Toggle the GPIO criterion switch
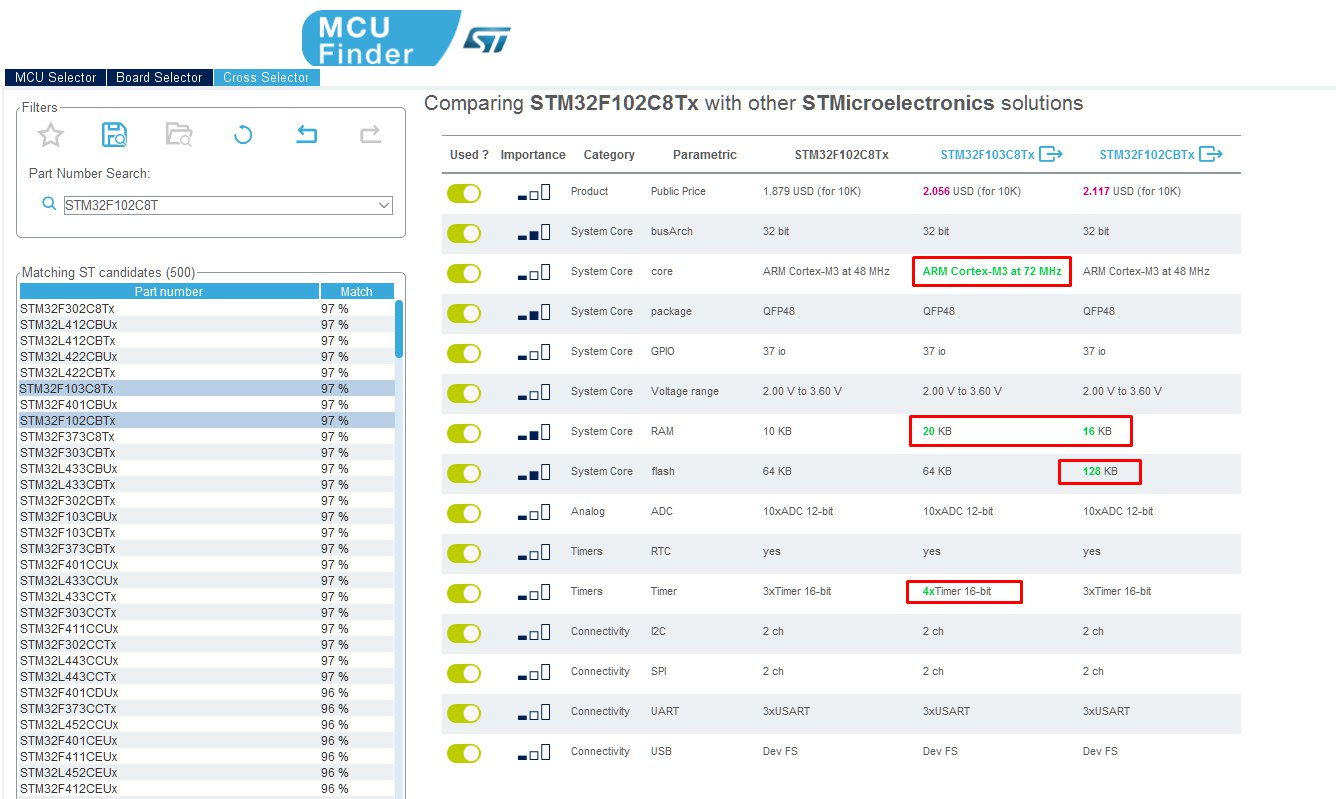Viewport: 1336px width, 799px height. [x=464, y=353]
